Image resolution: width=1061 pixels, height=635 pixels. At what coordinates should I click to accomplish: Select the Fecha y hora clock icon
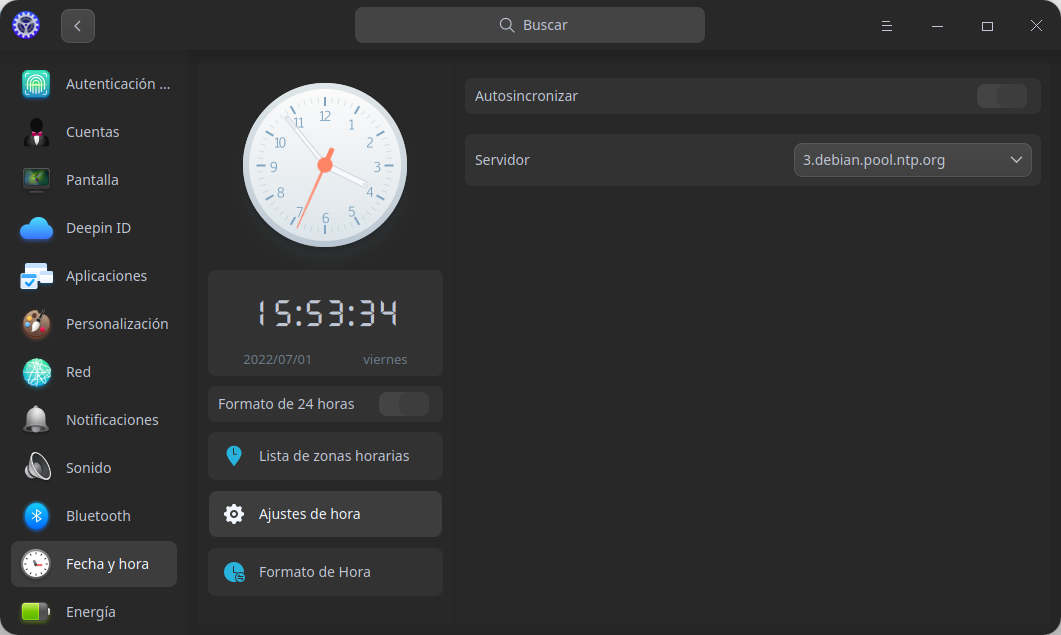(36, 564)
